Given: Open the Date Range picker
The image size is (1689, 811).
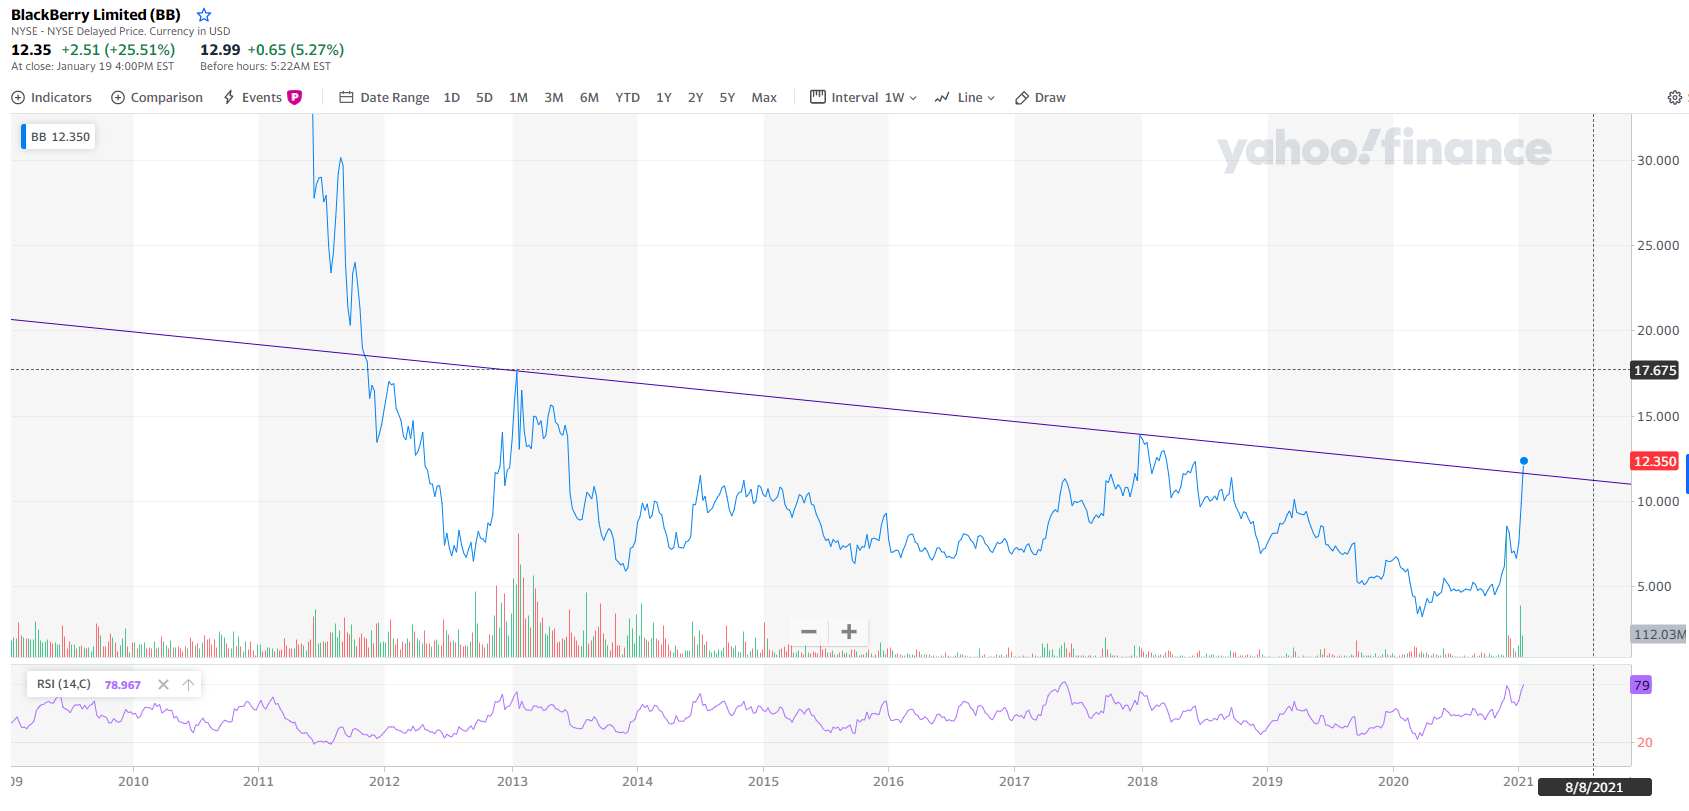Looking at the screenshot, I should tap(384, 97).
